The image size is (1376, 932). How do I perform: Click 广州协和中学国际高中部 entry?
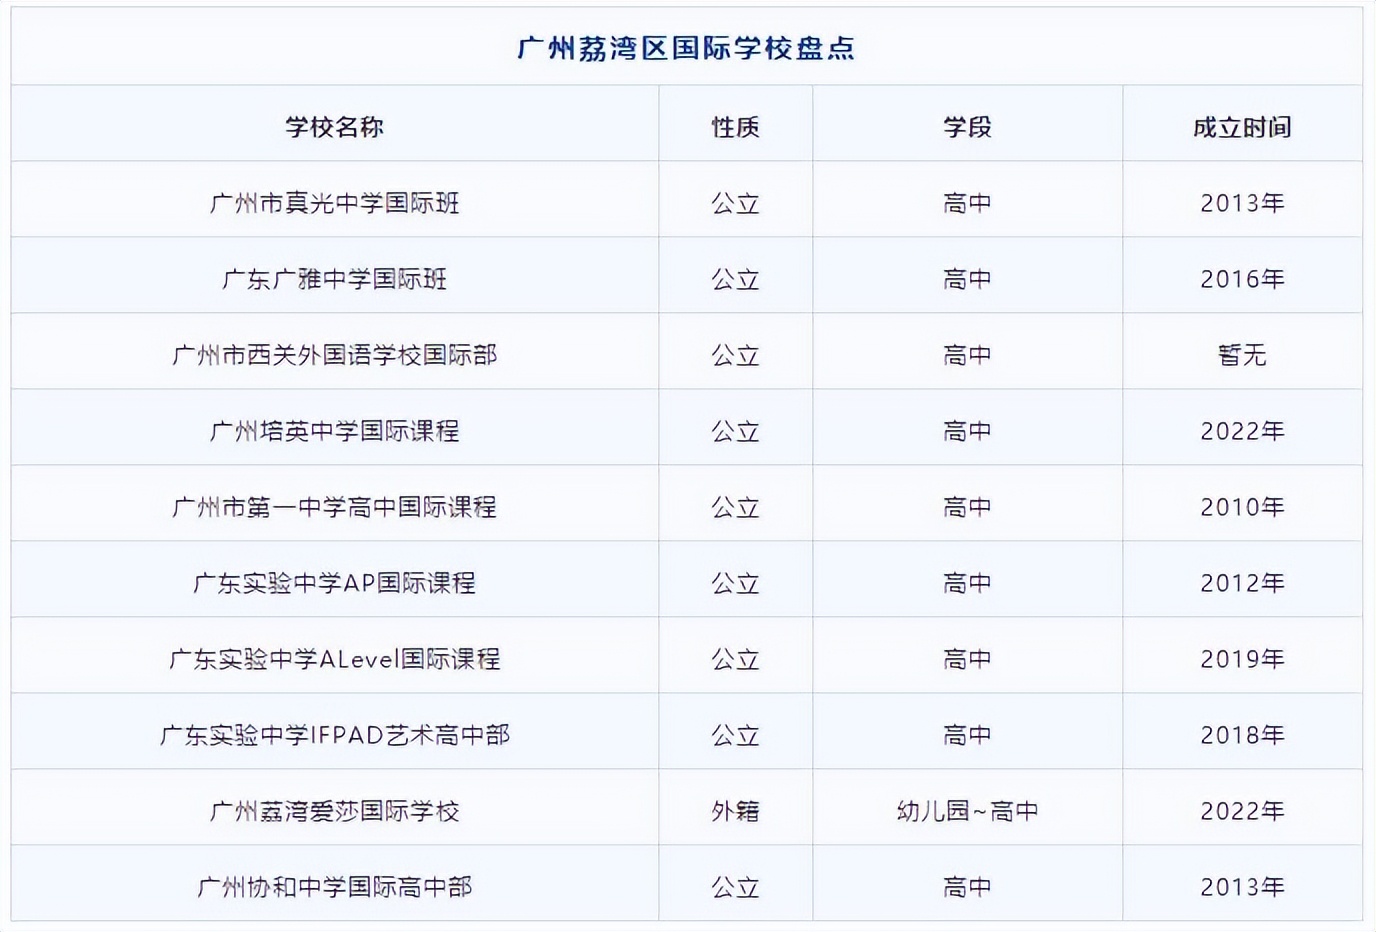pos(334,885)
